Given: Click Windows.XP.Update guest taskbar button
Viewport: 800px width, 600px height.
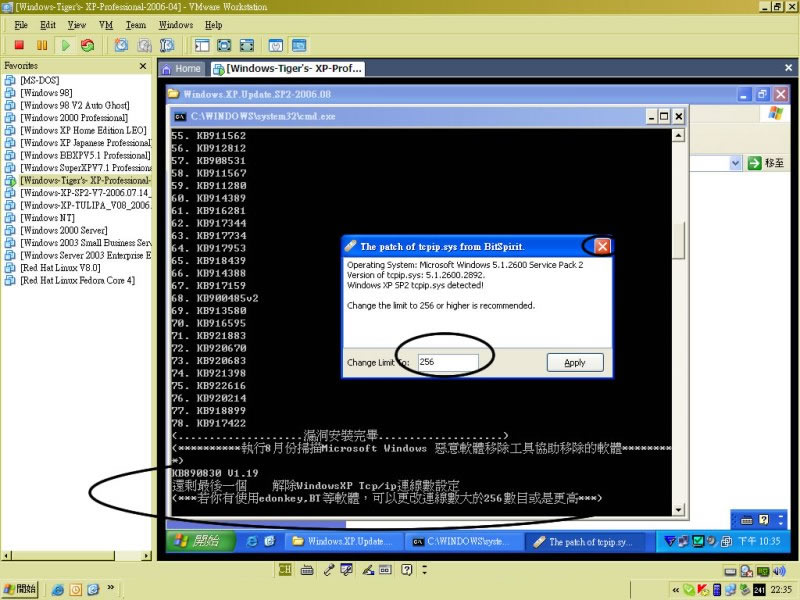Looking at the screenshot, I should pos(343,541).
